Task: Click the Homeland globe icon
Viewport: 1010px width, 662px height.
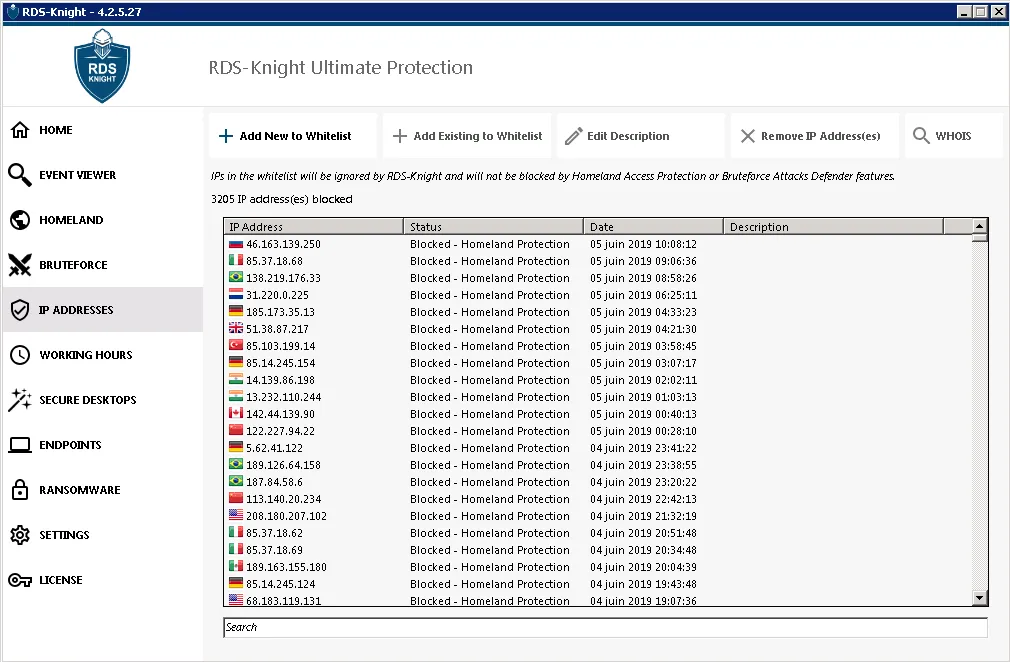Action: [20, 220]
